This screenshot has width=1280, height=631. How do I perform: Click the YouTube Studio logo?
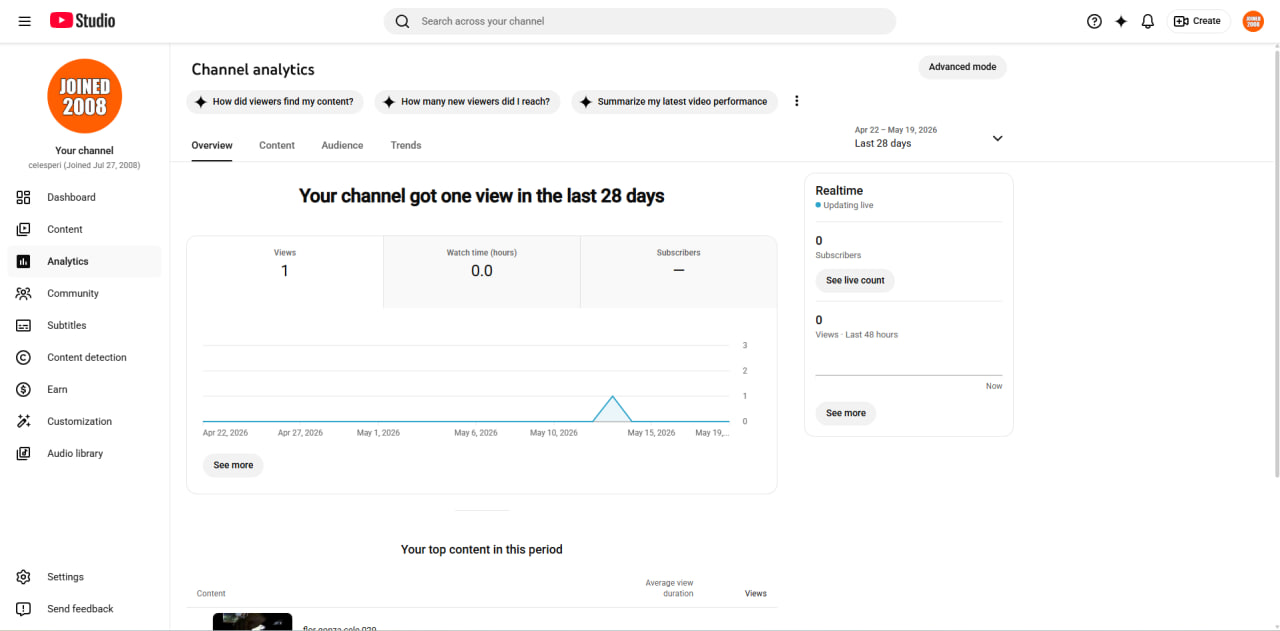[83, 21]
